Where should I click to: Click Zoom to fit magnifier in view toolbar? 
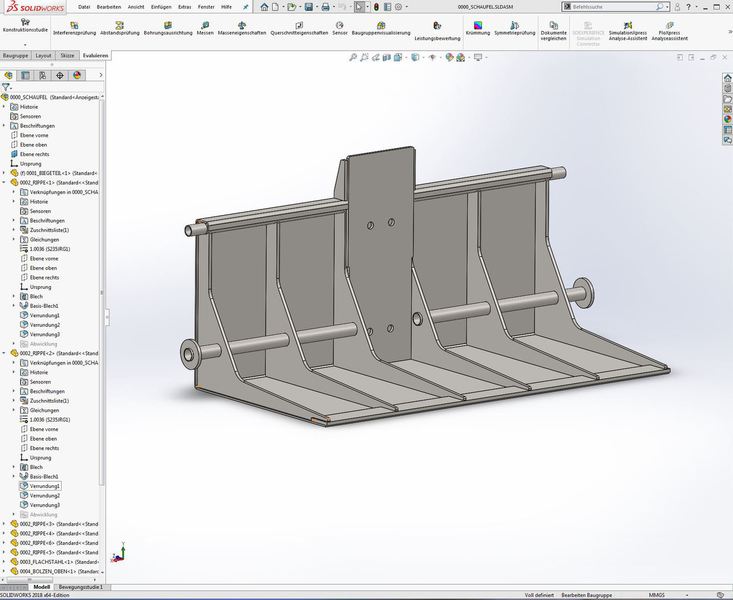(353, 57)
